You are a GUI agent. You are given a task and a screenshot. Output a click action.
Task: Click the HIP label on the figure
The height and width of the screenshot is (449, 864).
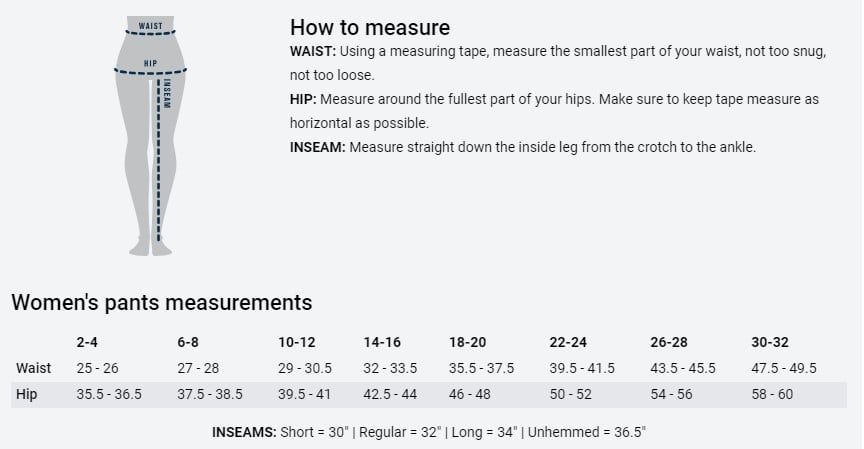click(x=150, y=63)
